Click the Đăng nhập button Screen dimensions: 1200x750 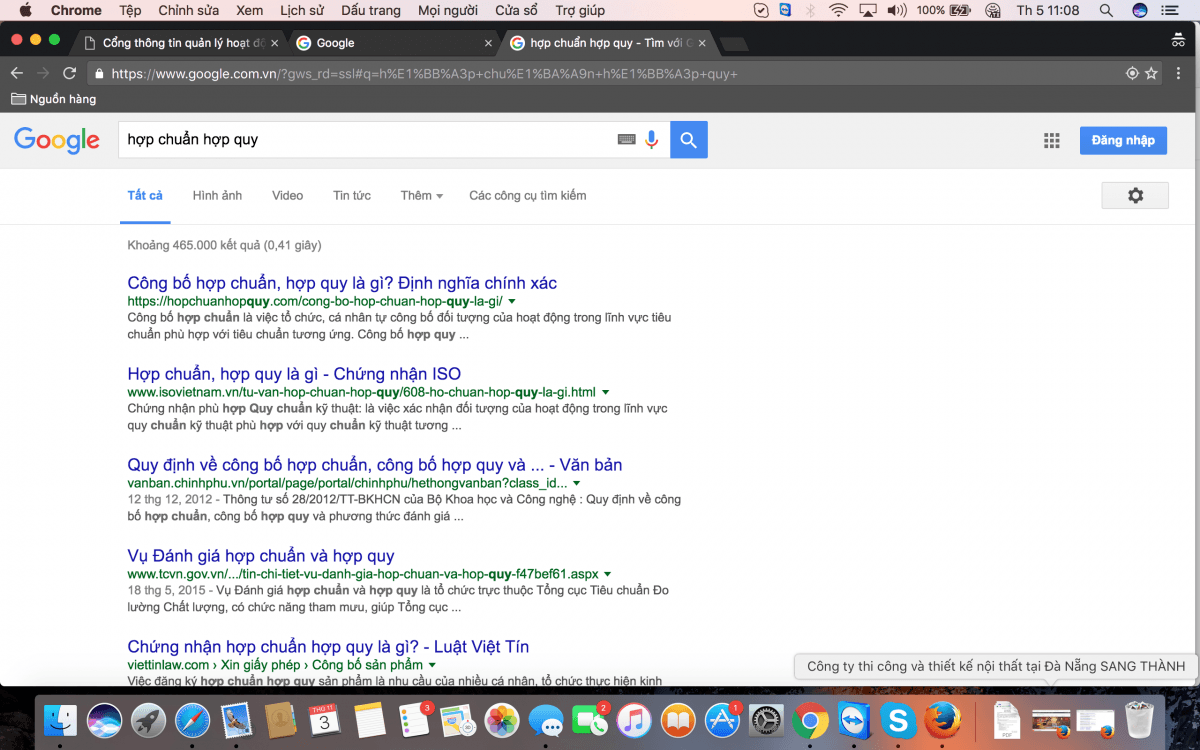1123,140
